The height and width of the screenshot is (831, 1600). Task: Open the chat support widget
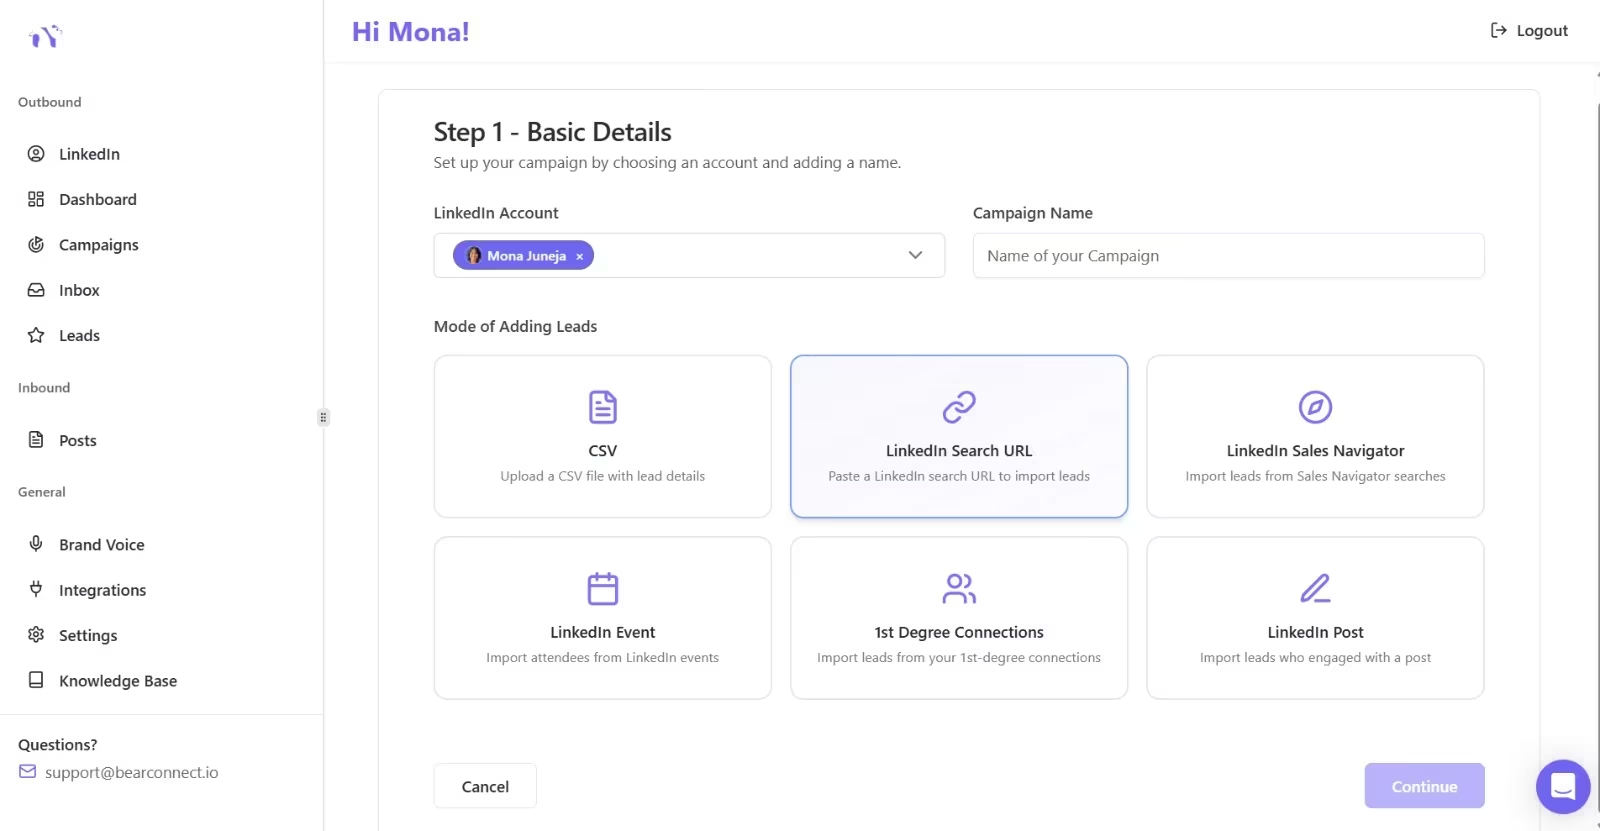[x=1563, y=787]
